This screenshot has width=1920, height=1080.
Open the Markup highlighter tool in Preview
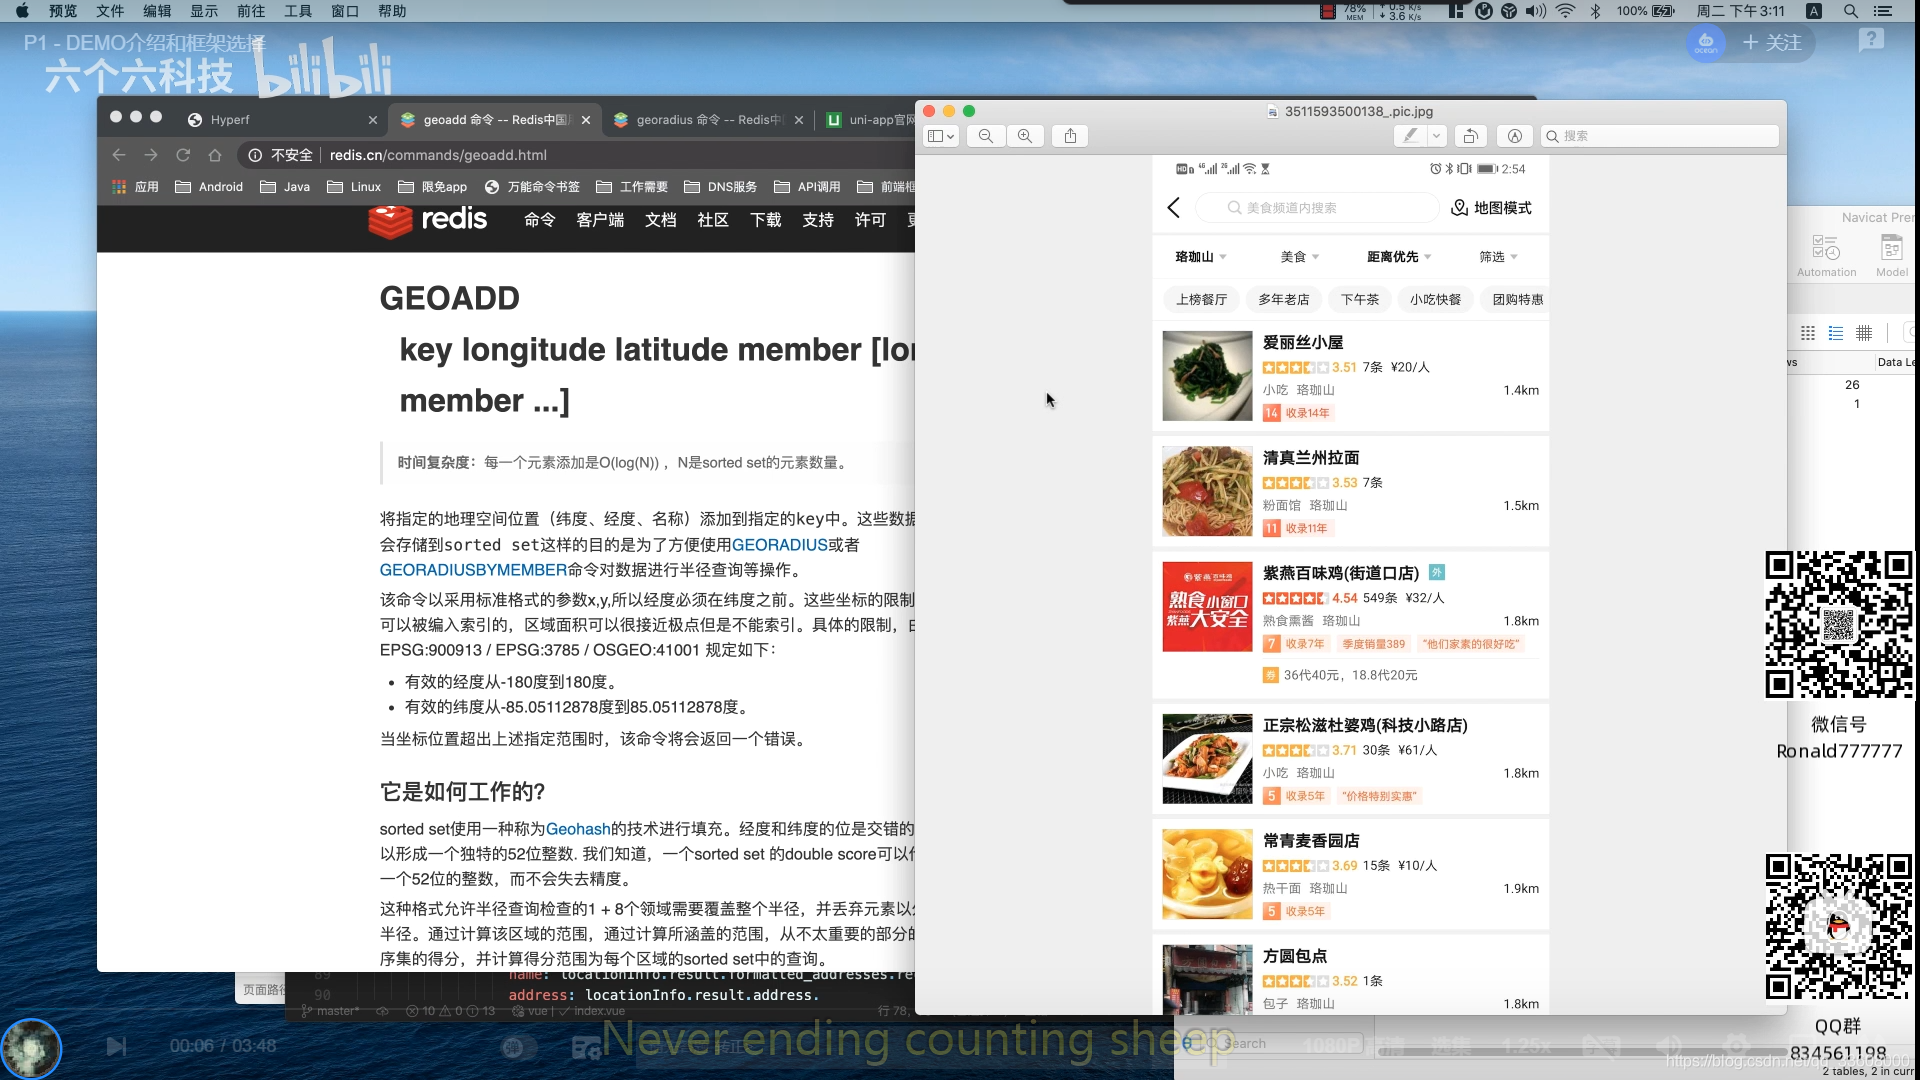[1410, 136]
